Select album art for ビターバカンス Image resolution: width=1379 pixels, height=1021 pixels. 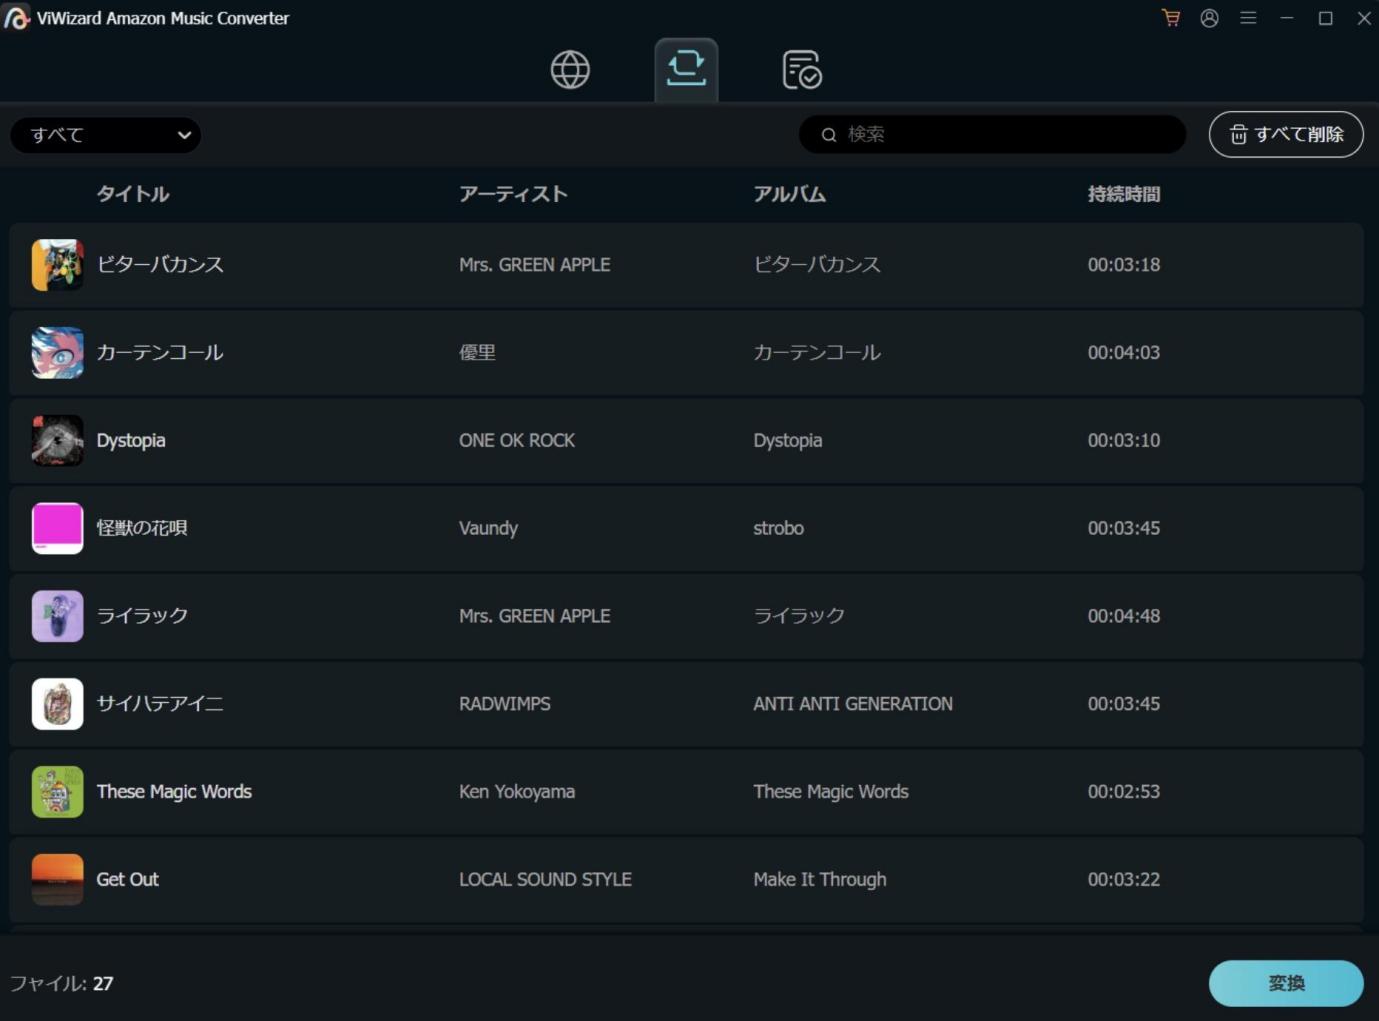[57, 265]
